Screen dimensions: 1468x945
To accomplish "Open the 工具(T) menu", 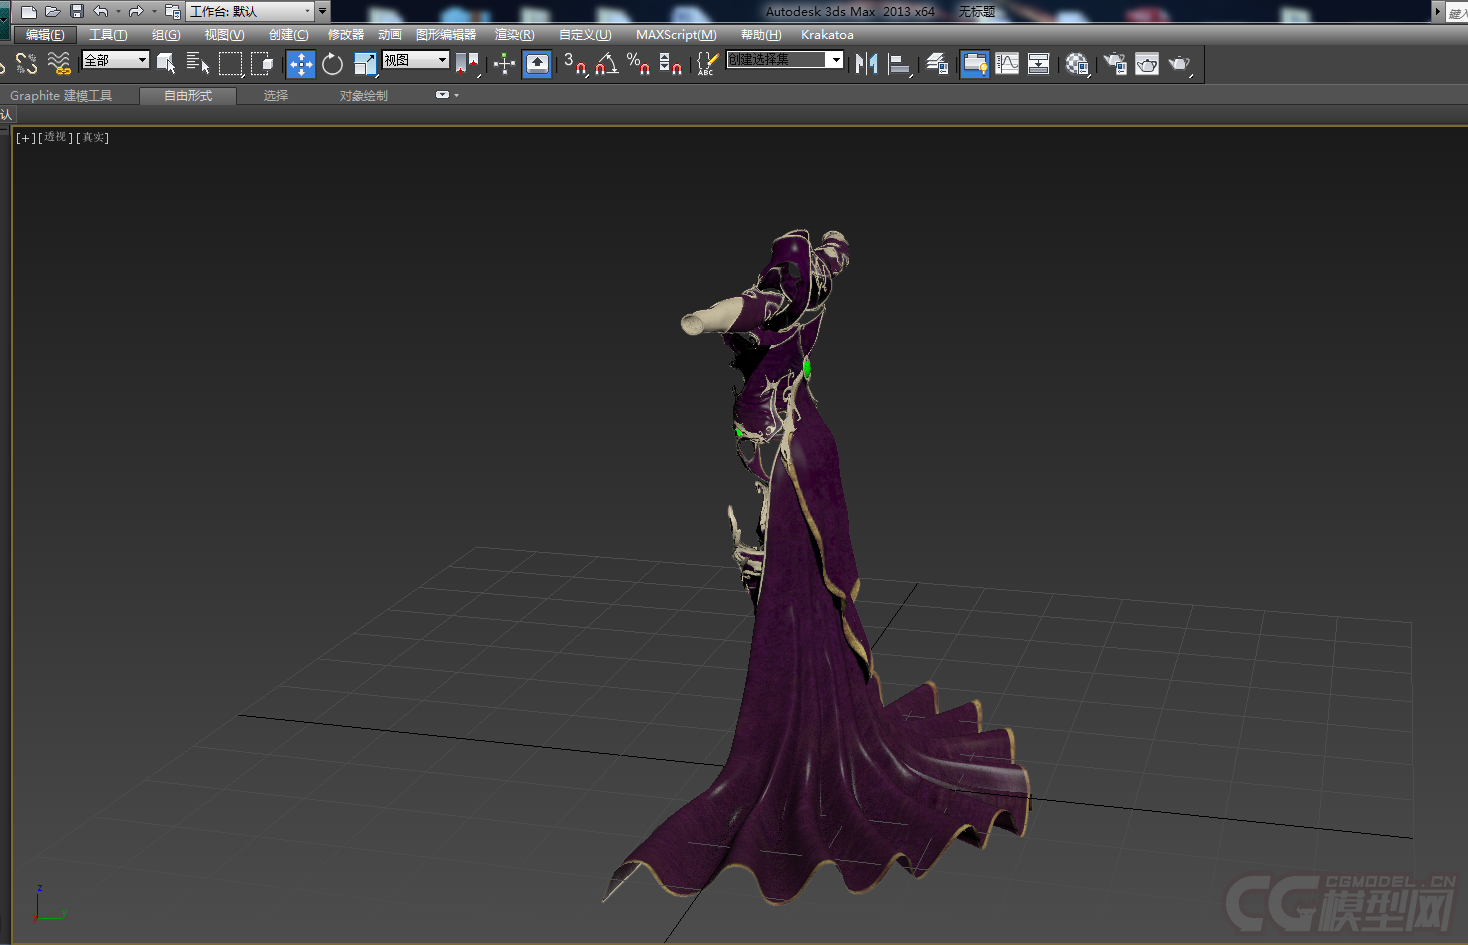I will (108, 35).
